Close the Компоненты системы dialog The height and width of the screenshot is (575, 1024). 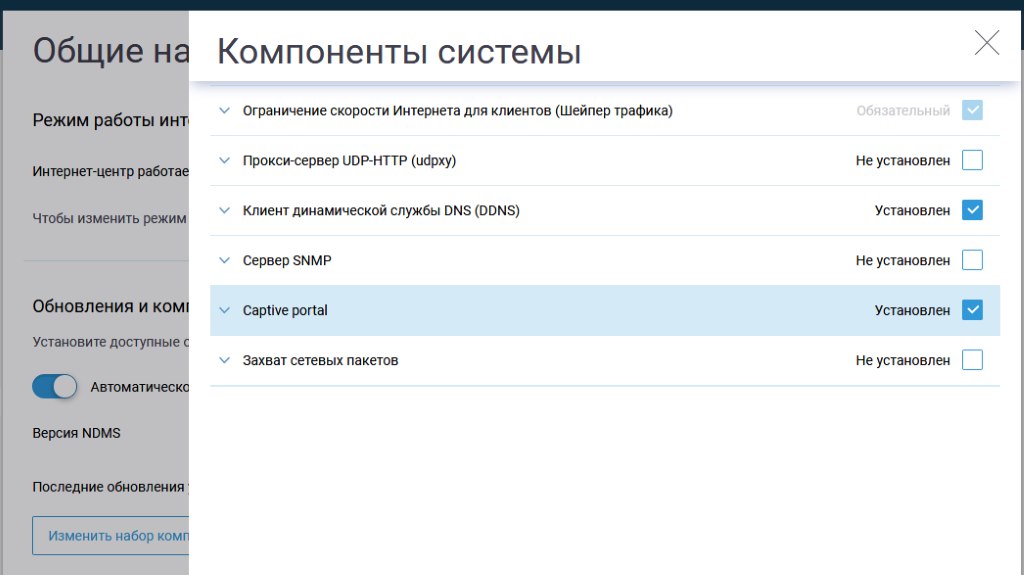(x=986, y=43)
